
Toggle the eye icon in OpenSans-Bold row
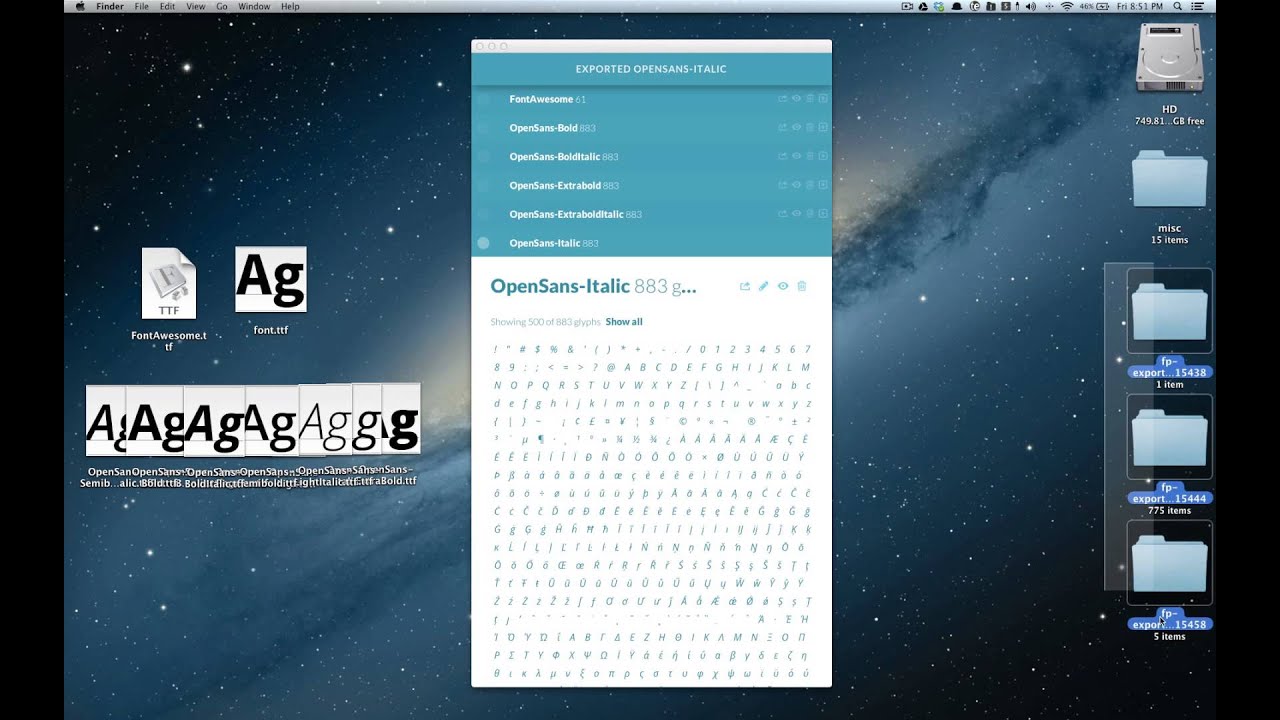pos(797,128)
